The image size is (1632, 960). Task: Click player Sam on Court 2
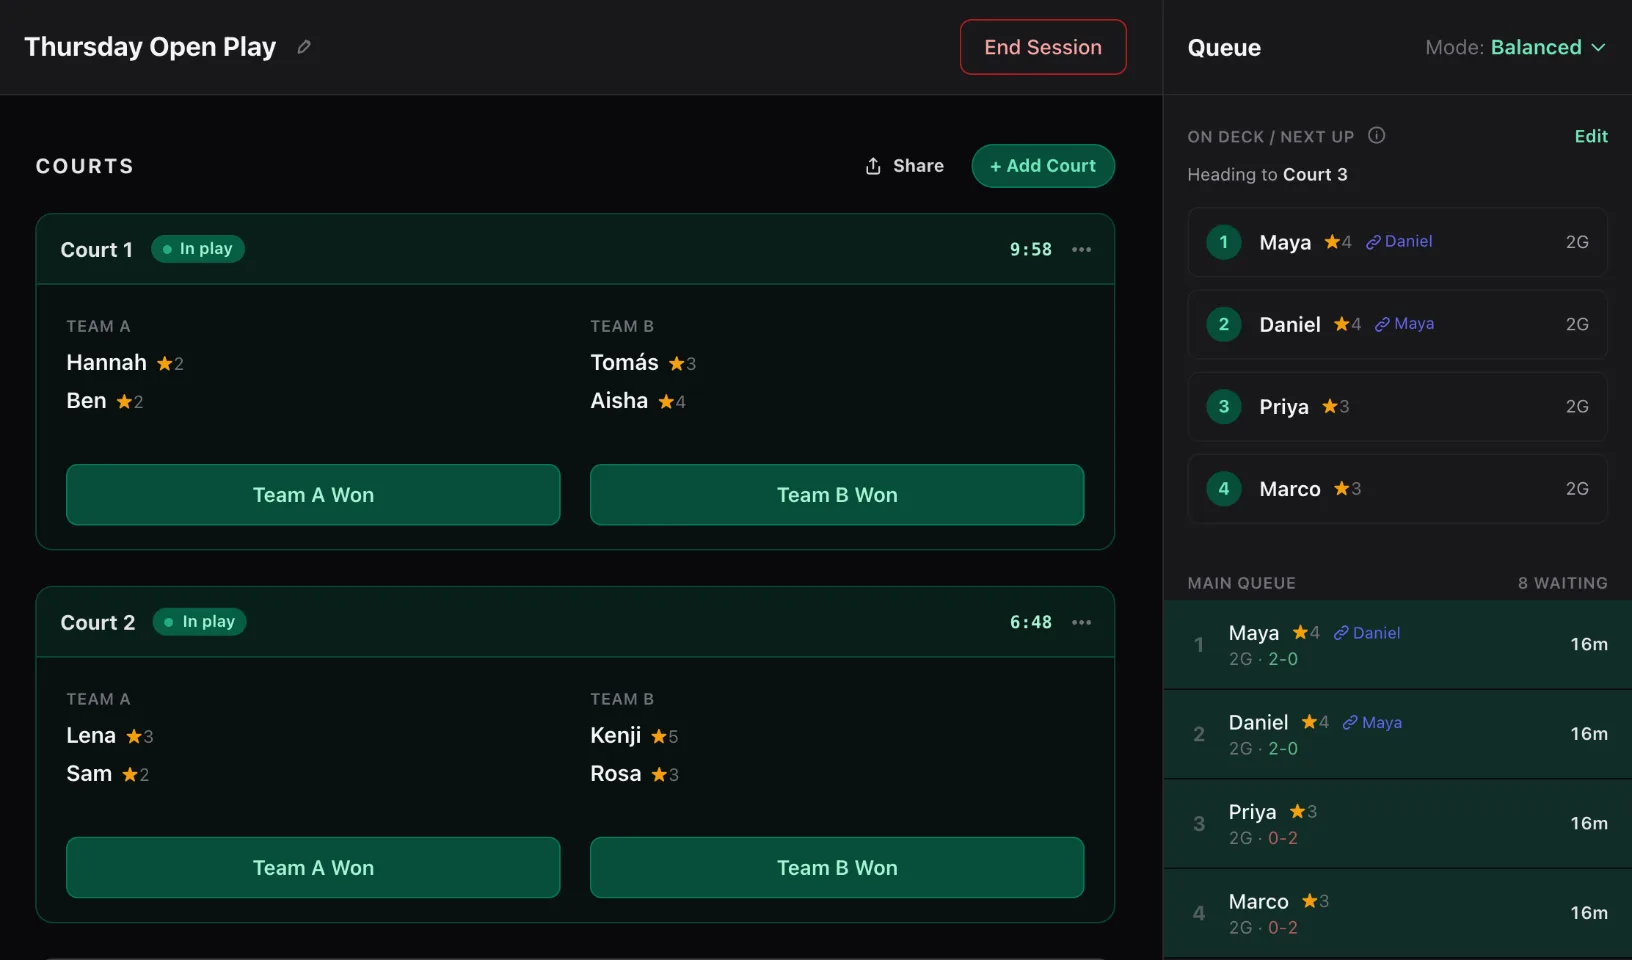click(x=89, y=774)
